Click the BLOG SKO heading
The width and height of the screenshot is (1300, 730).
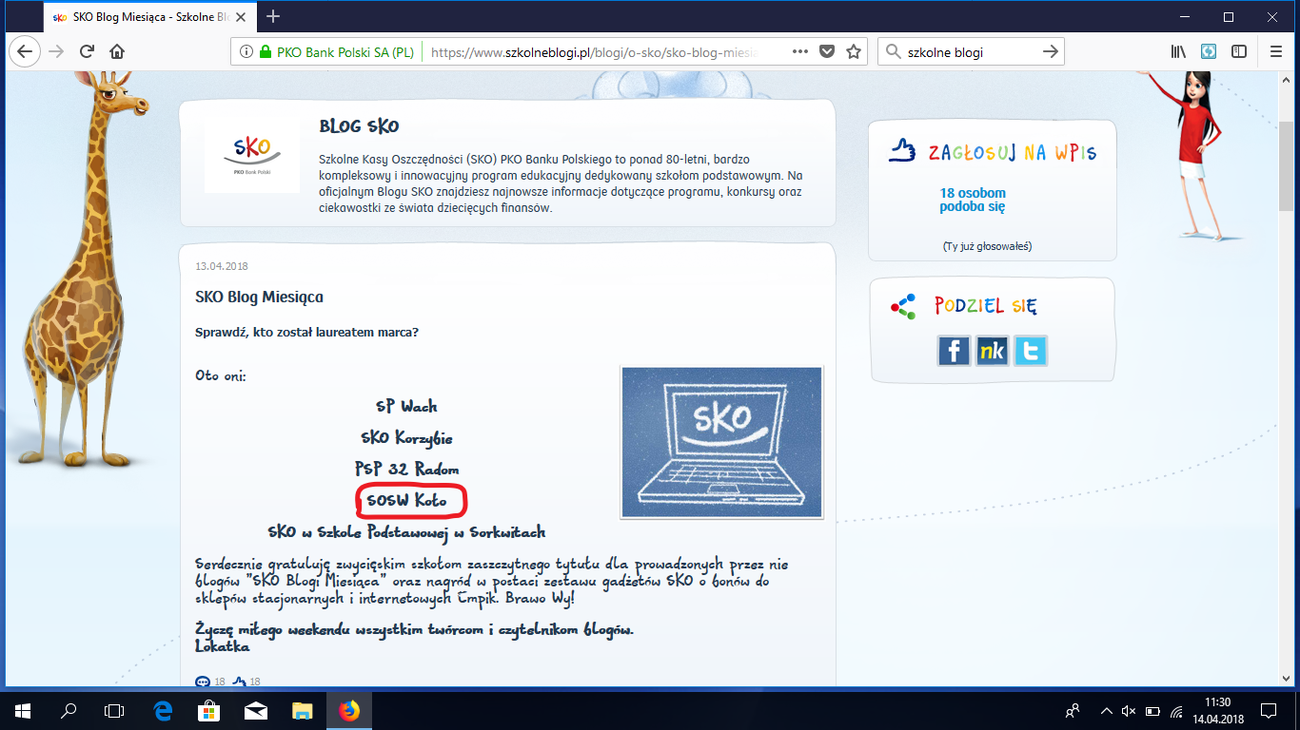pos(359,126)
